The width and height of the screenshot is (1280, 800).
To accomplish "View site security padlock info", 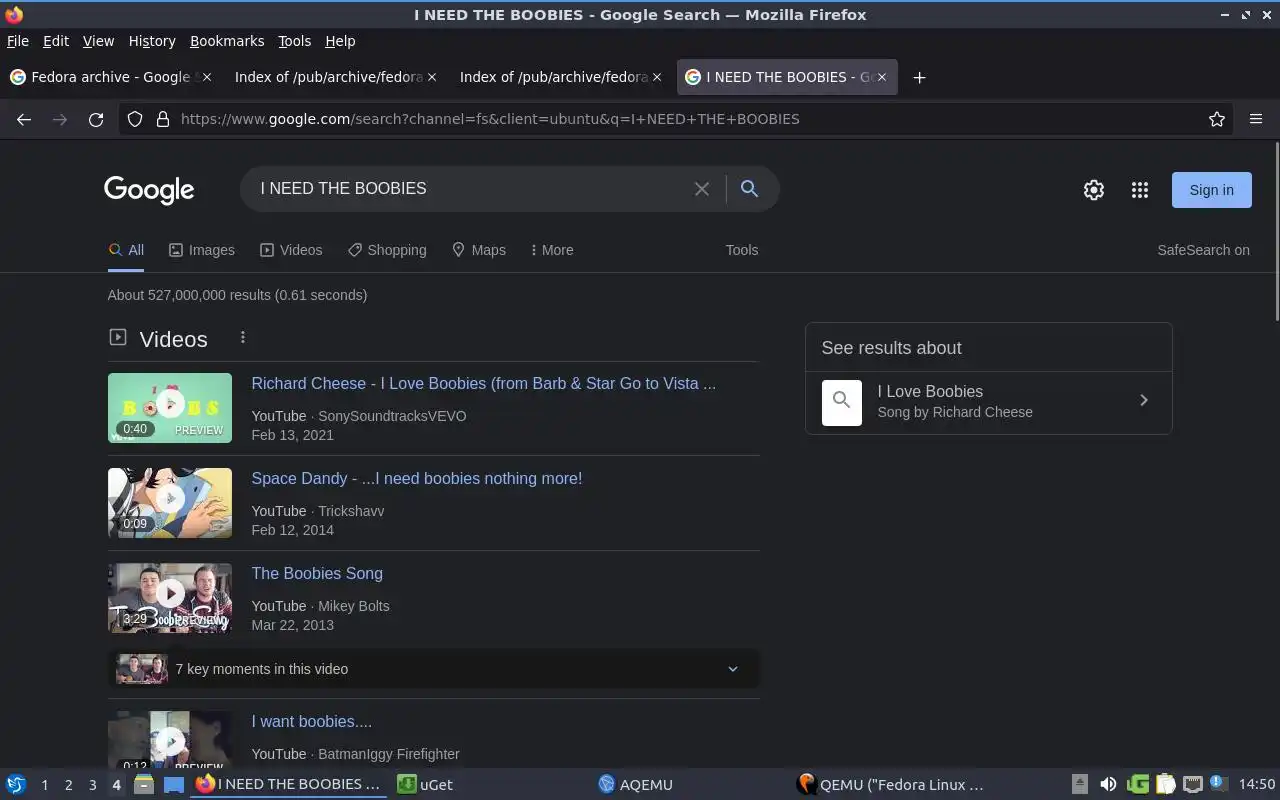I will 163,119.
